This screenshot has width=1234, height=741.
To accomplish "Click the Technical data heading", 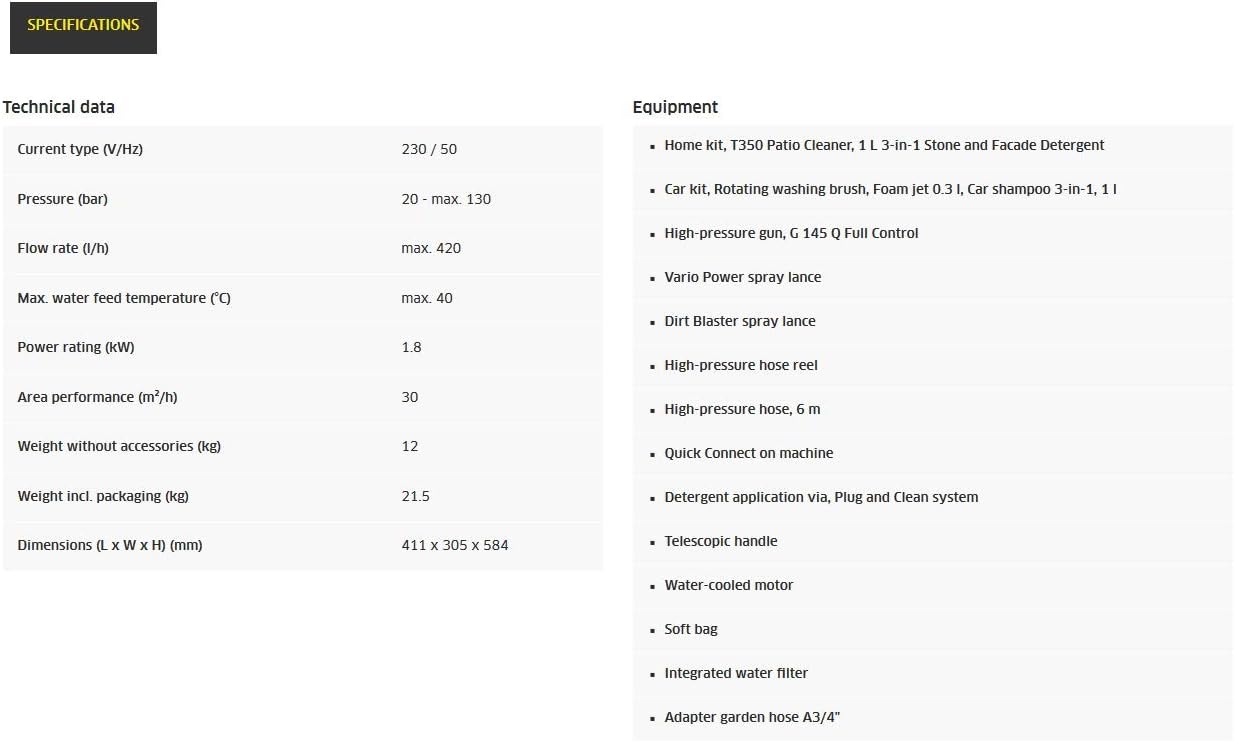I will pyautogui.click(x=59, y=107).
